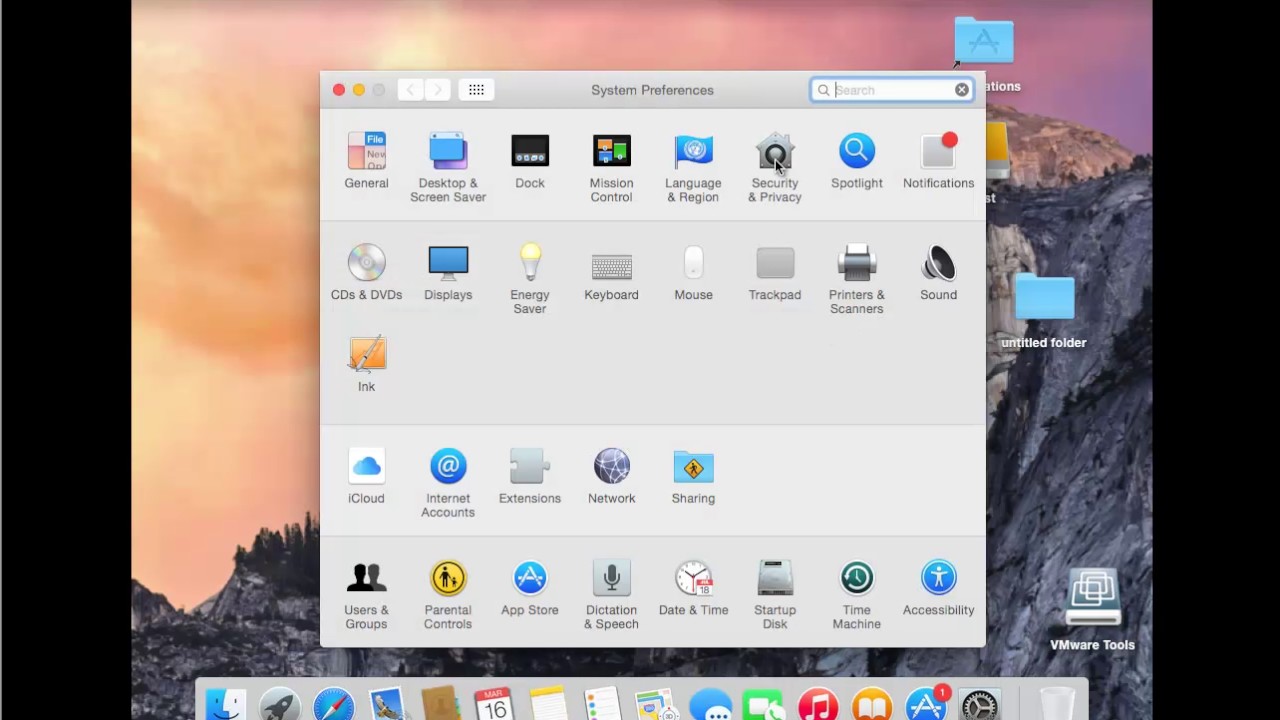Open CDs & DVDs preferences
The height and width of the screenshot is (720, 1280).
[x=366, y=272]
